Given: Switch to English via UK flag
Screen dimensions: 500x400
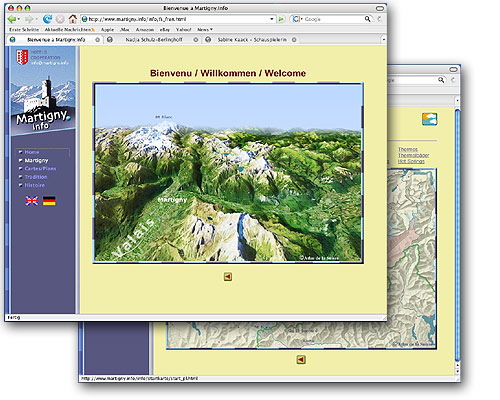Looking at the screenshot, I should pyautogui.click(x=32, y=201).
